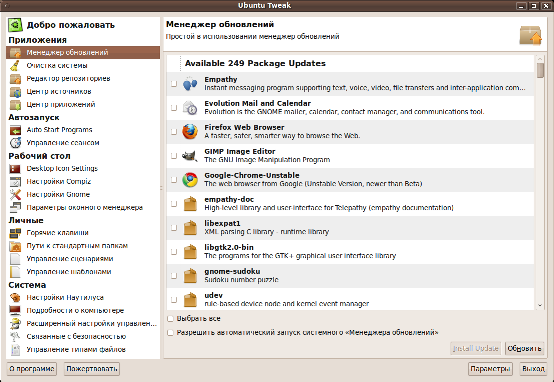Click the Firefox icon in updates list
Screen dimensions: 554x382
tap(190, 131)
